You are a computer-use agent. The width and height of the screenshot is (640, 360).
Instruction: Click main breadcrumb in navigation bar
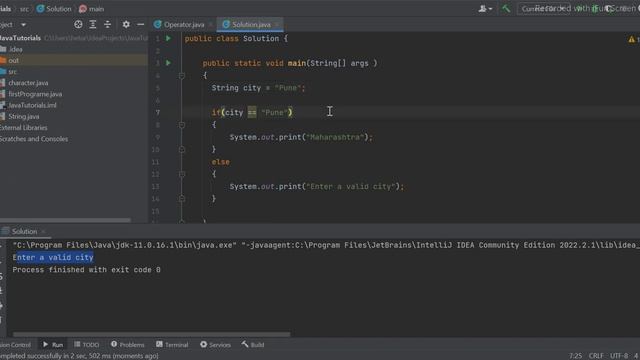pos(91,9)
